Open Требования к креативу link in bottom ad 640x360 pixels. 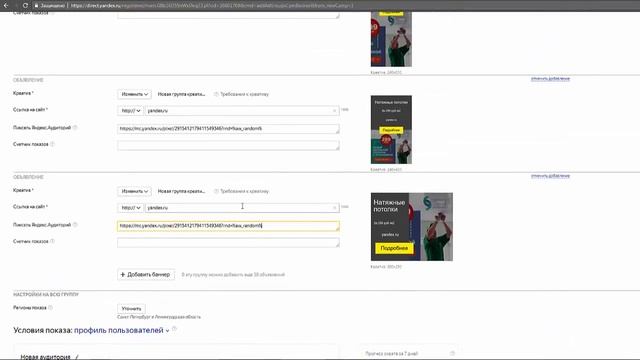[x=244, y=191]
